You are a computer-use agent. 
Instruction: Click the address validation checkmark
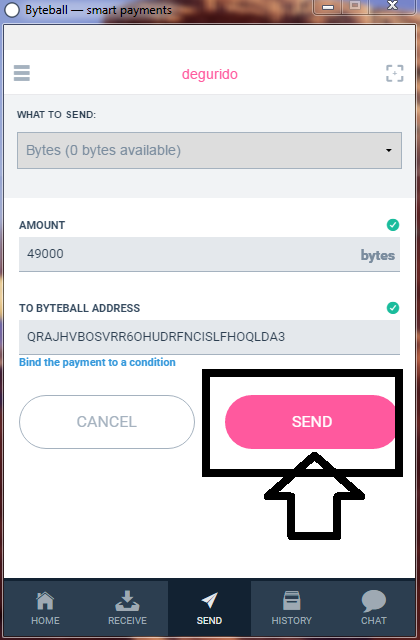tap(393, 308)
